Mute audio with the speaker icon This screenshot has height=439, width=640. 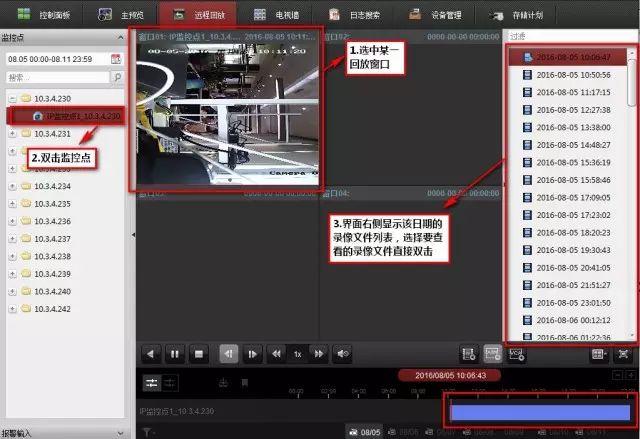click(343, 353)
